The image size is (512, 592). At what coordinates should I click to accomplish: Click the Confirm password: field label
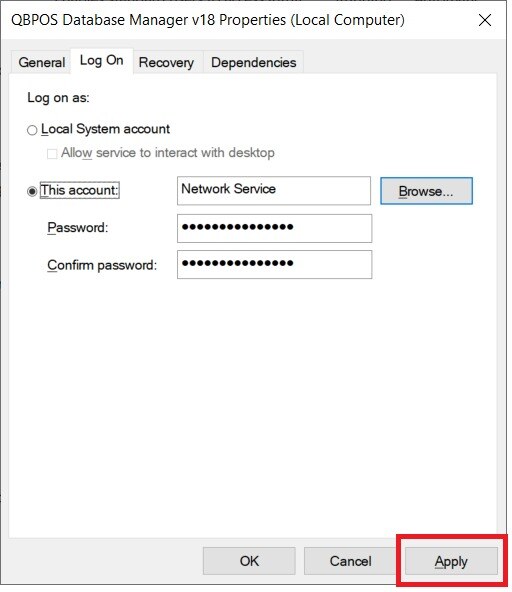(x=102, y=265)
